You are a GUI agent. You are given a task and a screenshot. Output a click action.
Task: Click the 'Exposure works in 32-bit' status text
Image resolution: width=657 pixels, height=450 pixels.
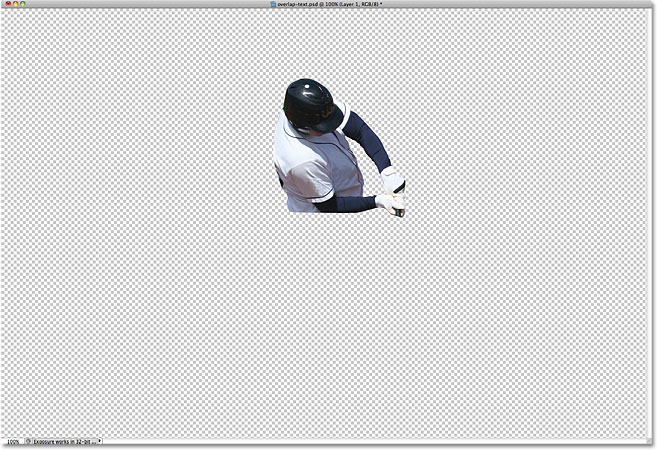pyautogui.click(x=65, y=442)
